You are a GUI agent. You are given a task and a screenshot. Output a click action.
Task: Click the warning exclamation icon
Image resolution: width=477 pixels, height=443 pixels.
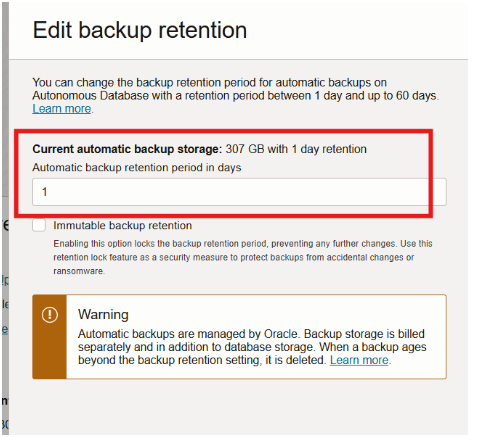(x=50, y=314)
